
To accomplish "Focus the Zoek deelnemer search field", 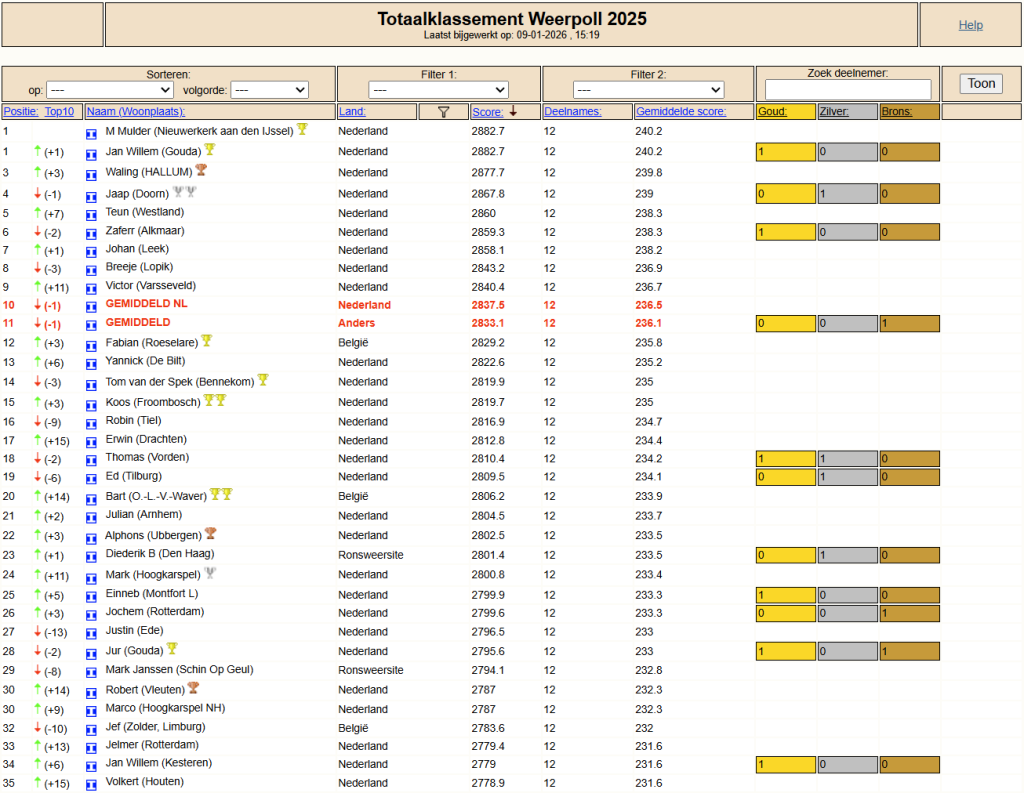I will [848, 89].
